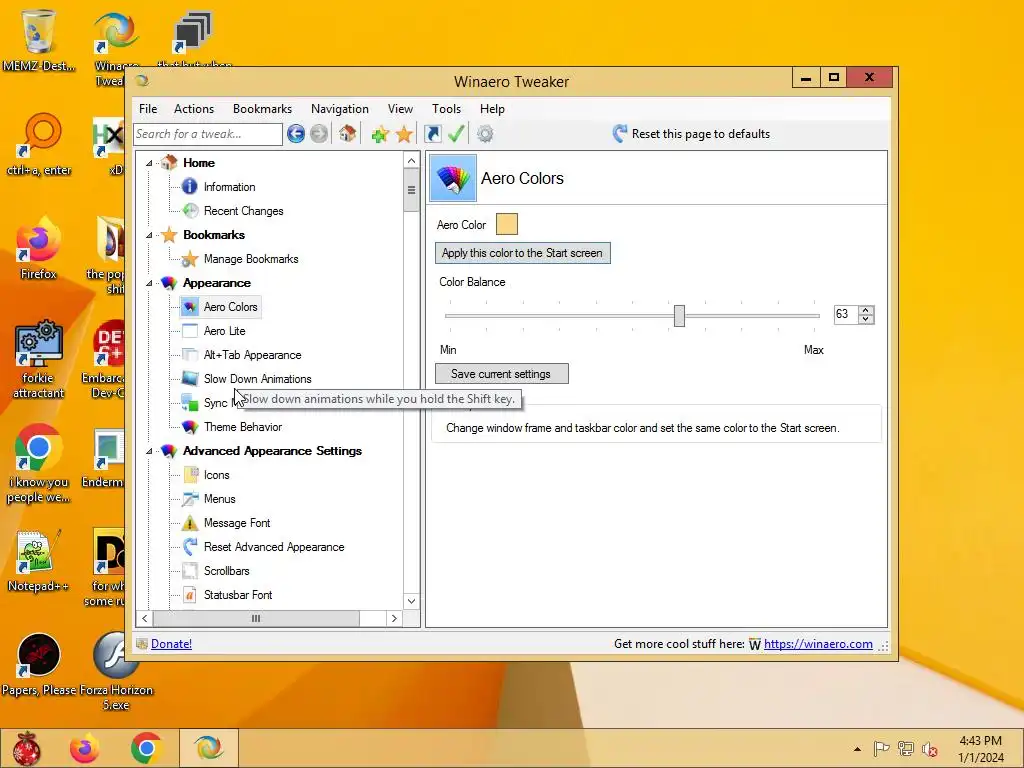Click the green checkmark toolbar icon

tap(456, 134)
